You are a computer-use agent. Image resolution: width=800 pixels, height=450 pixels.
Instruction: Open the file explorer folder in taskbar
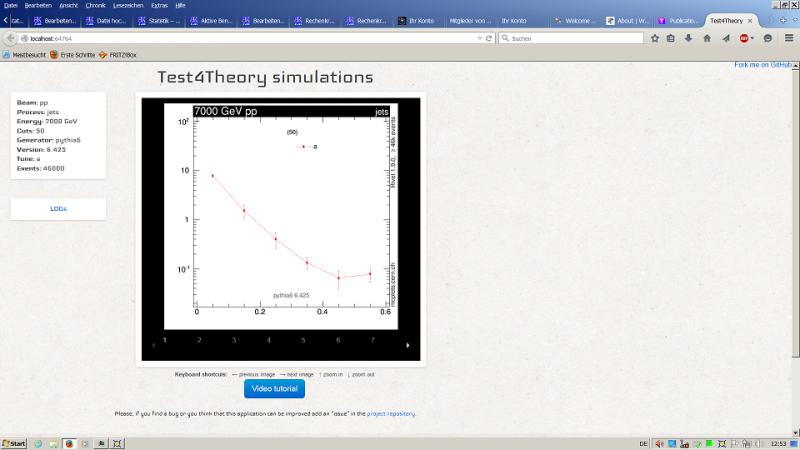point(54,444)
